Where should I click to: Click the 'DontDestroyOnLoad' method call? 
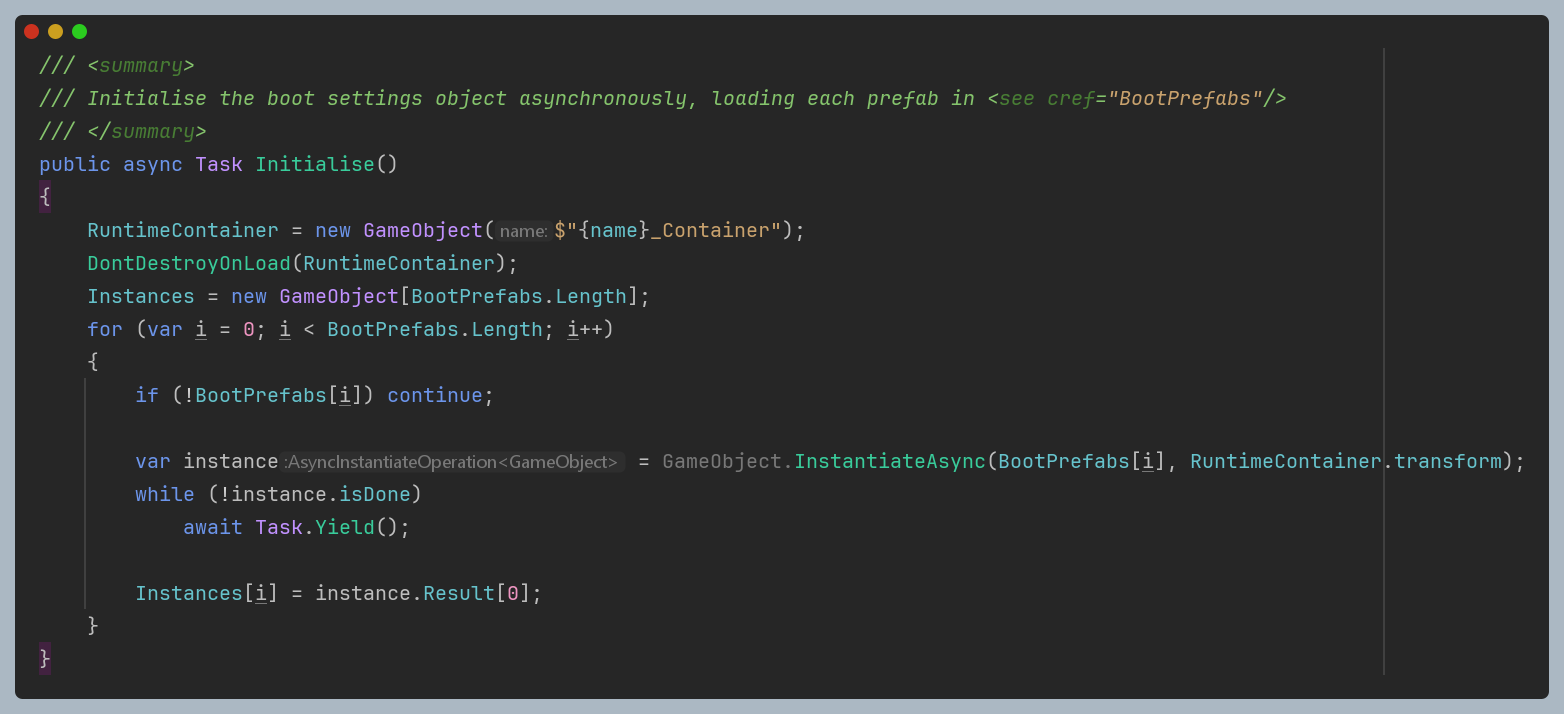tap(189, 263)
